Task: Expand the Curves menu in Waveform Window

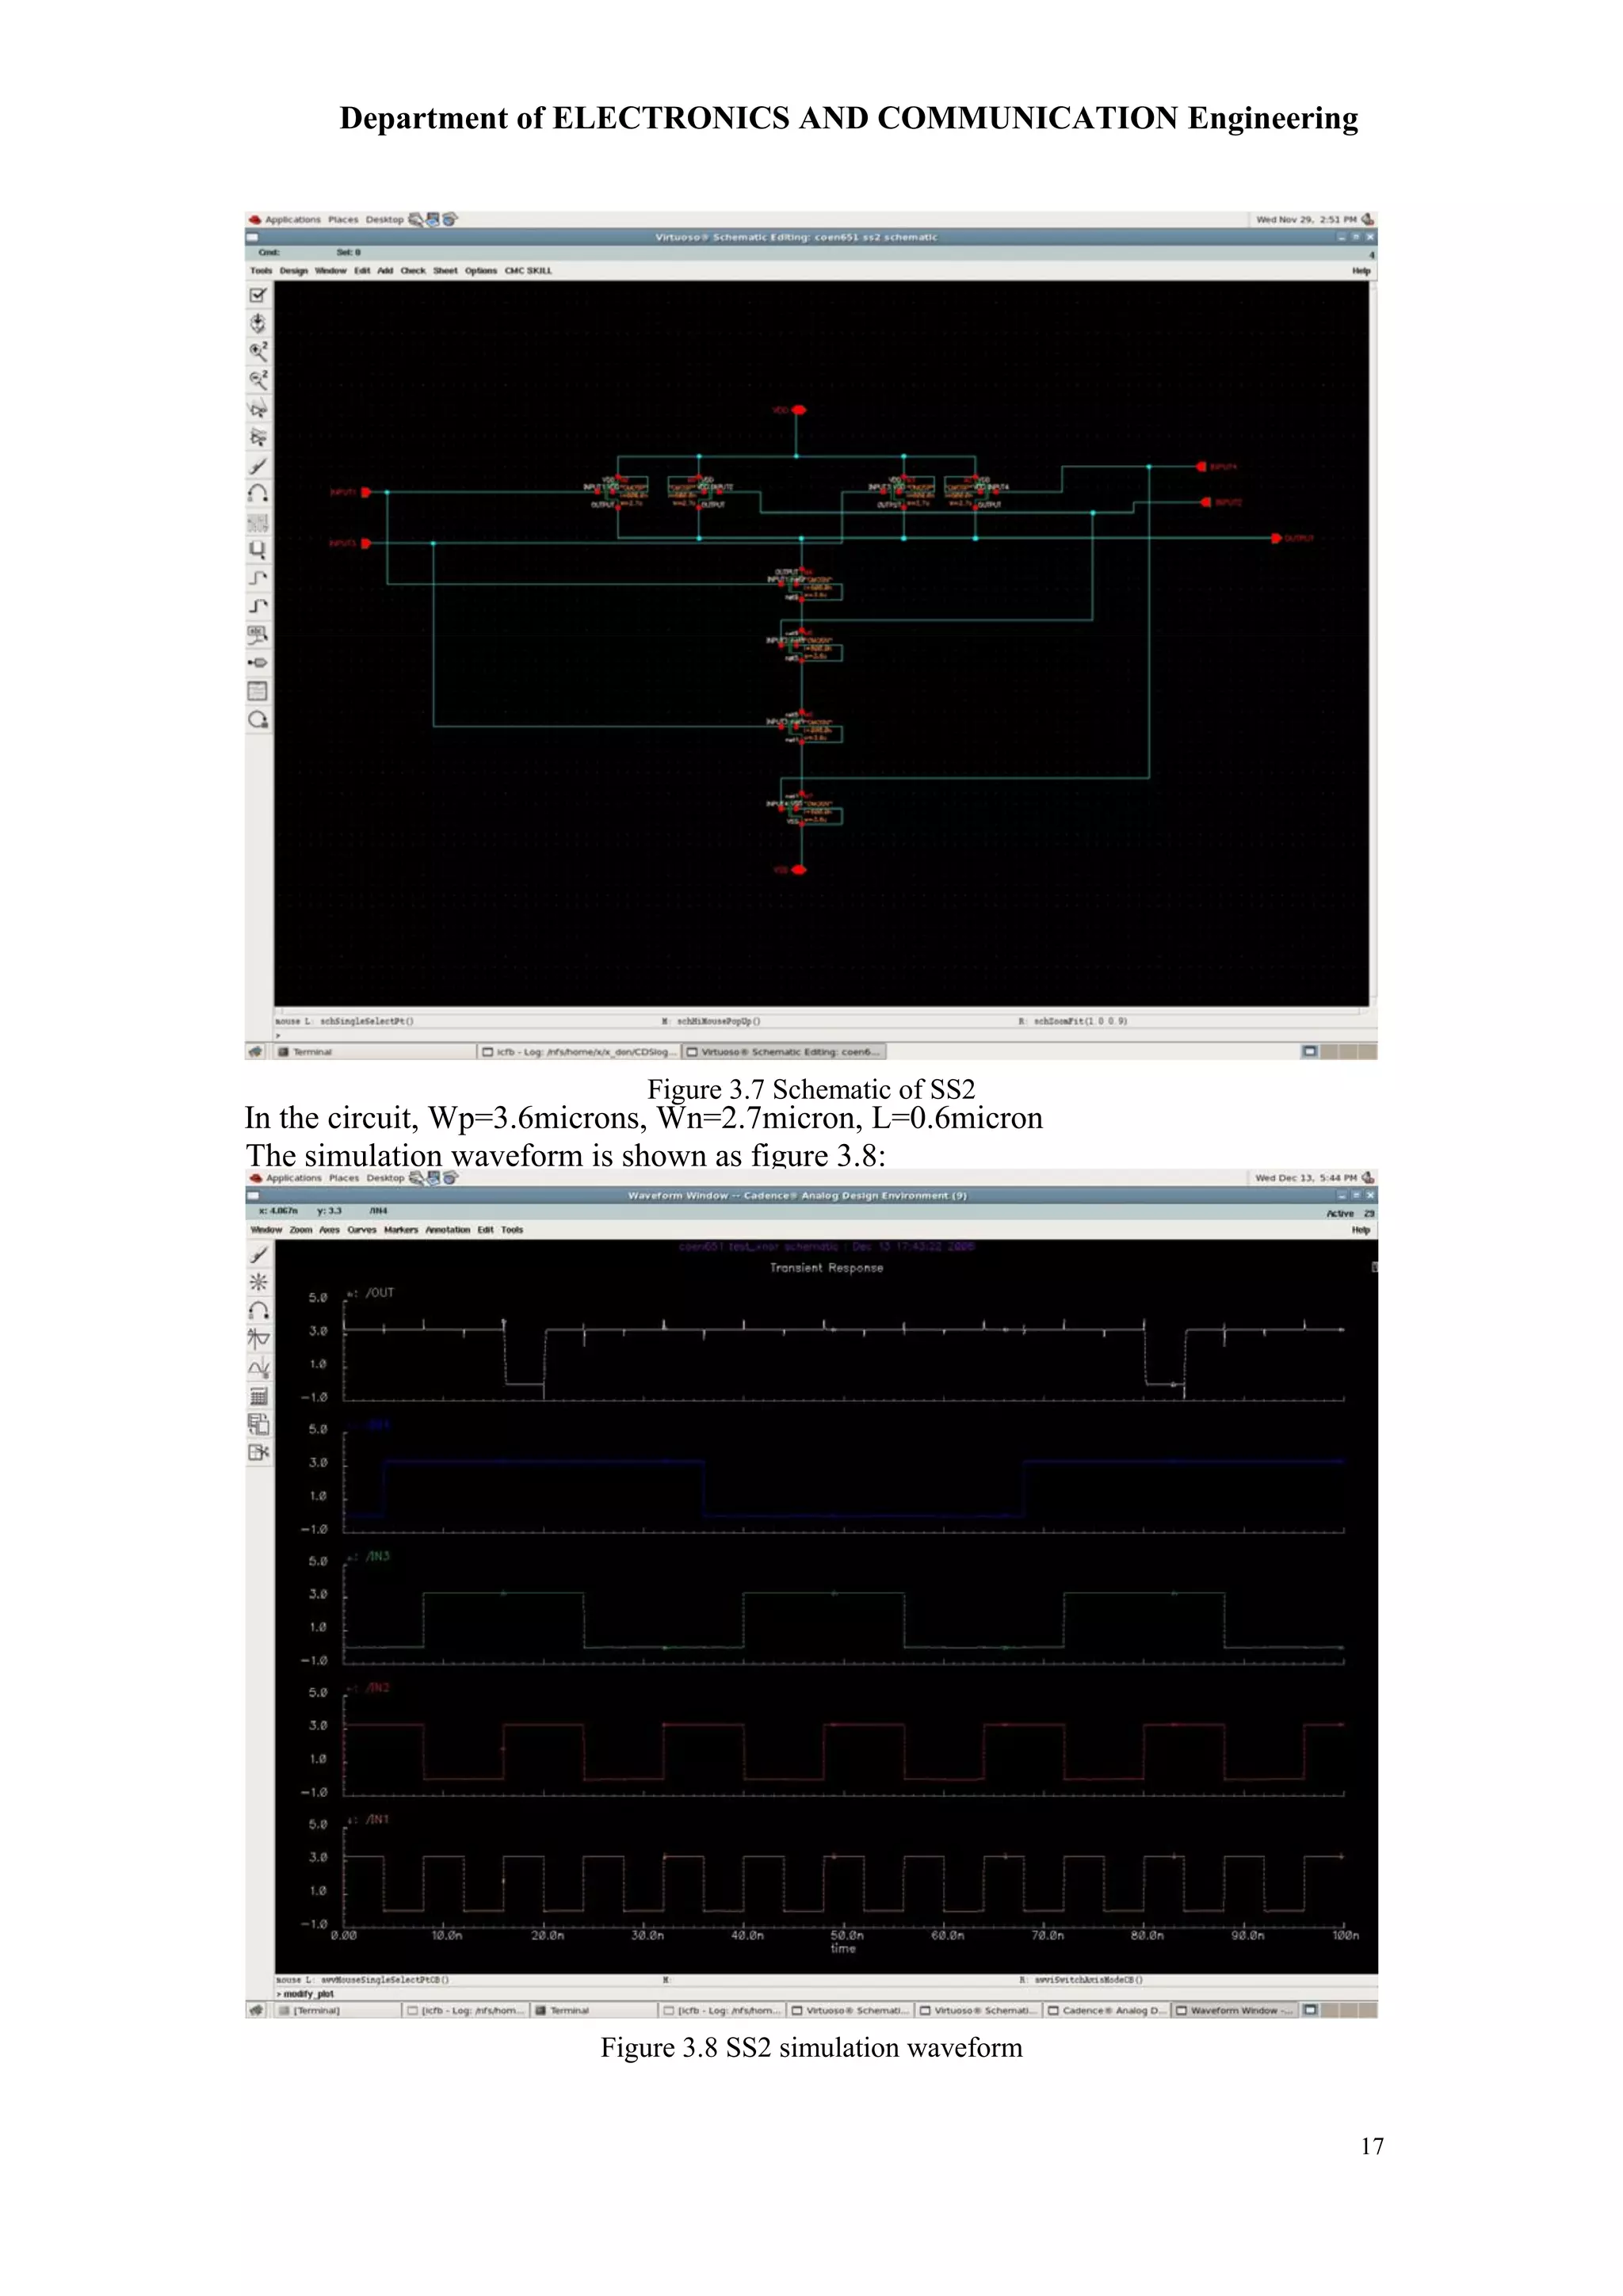Action: (x=362, y=1230)
